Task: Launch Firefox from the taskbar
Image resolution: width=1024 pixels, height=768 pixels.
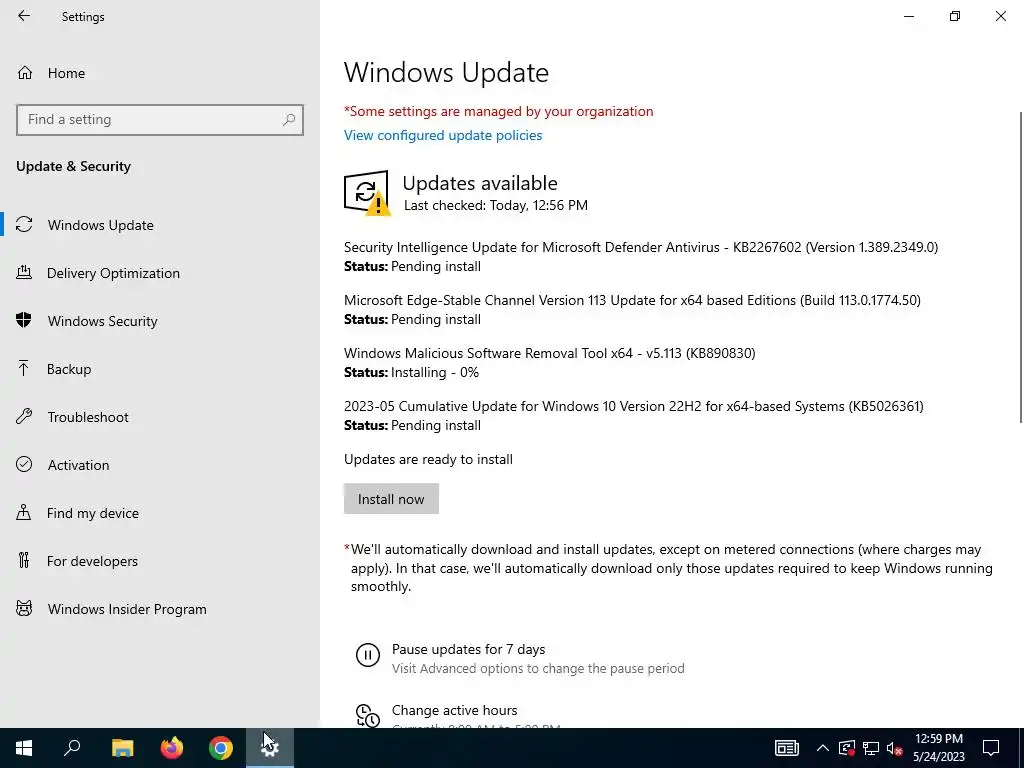Action: [x=172, y=748]
